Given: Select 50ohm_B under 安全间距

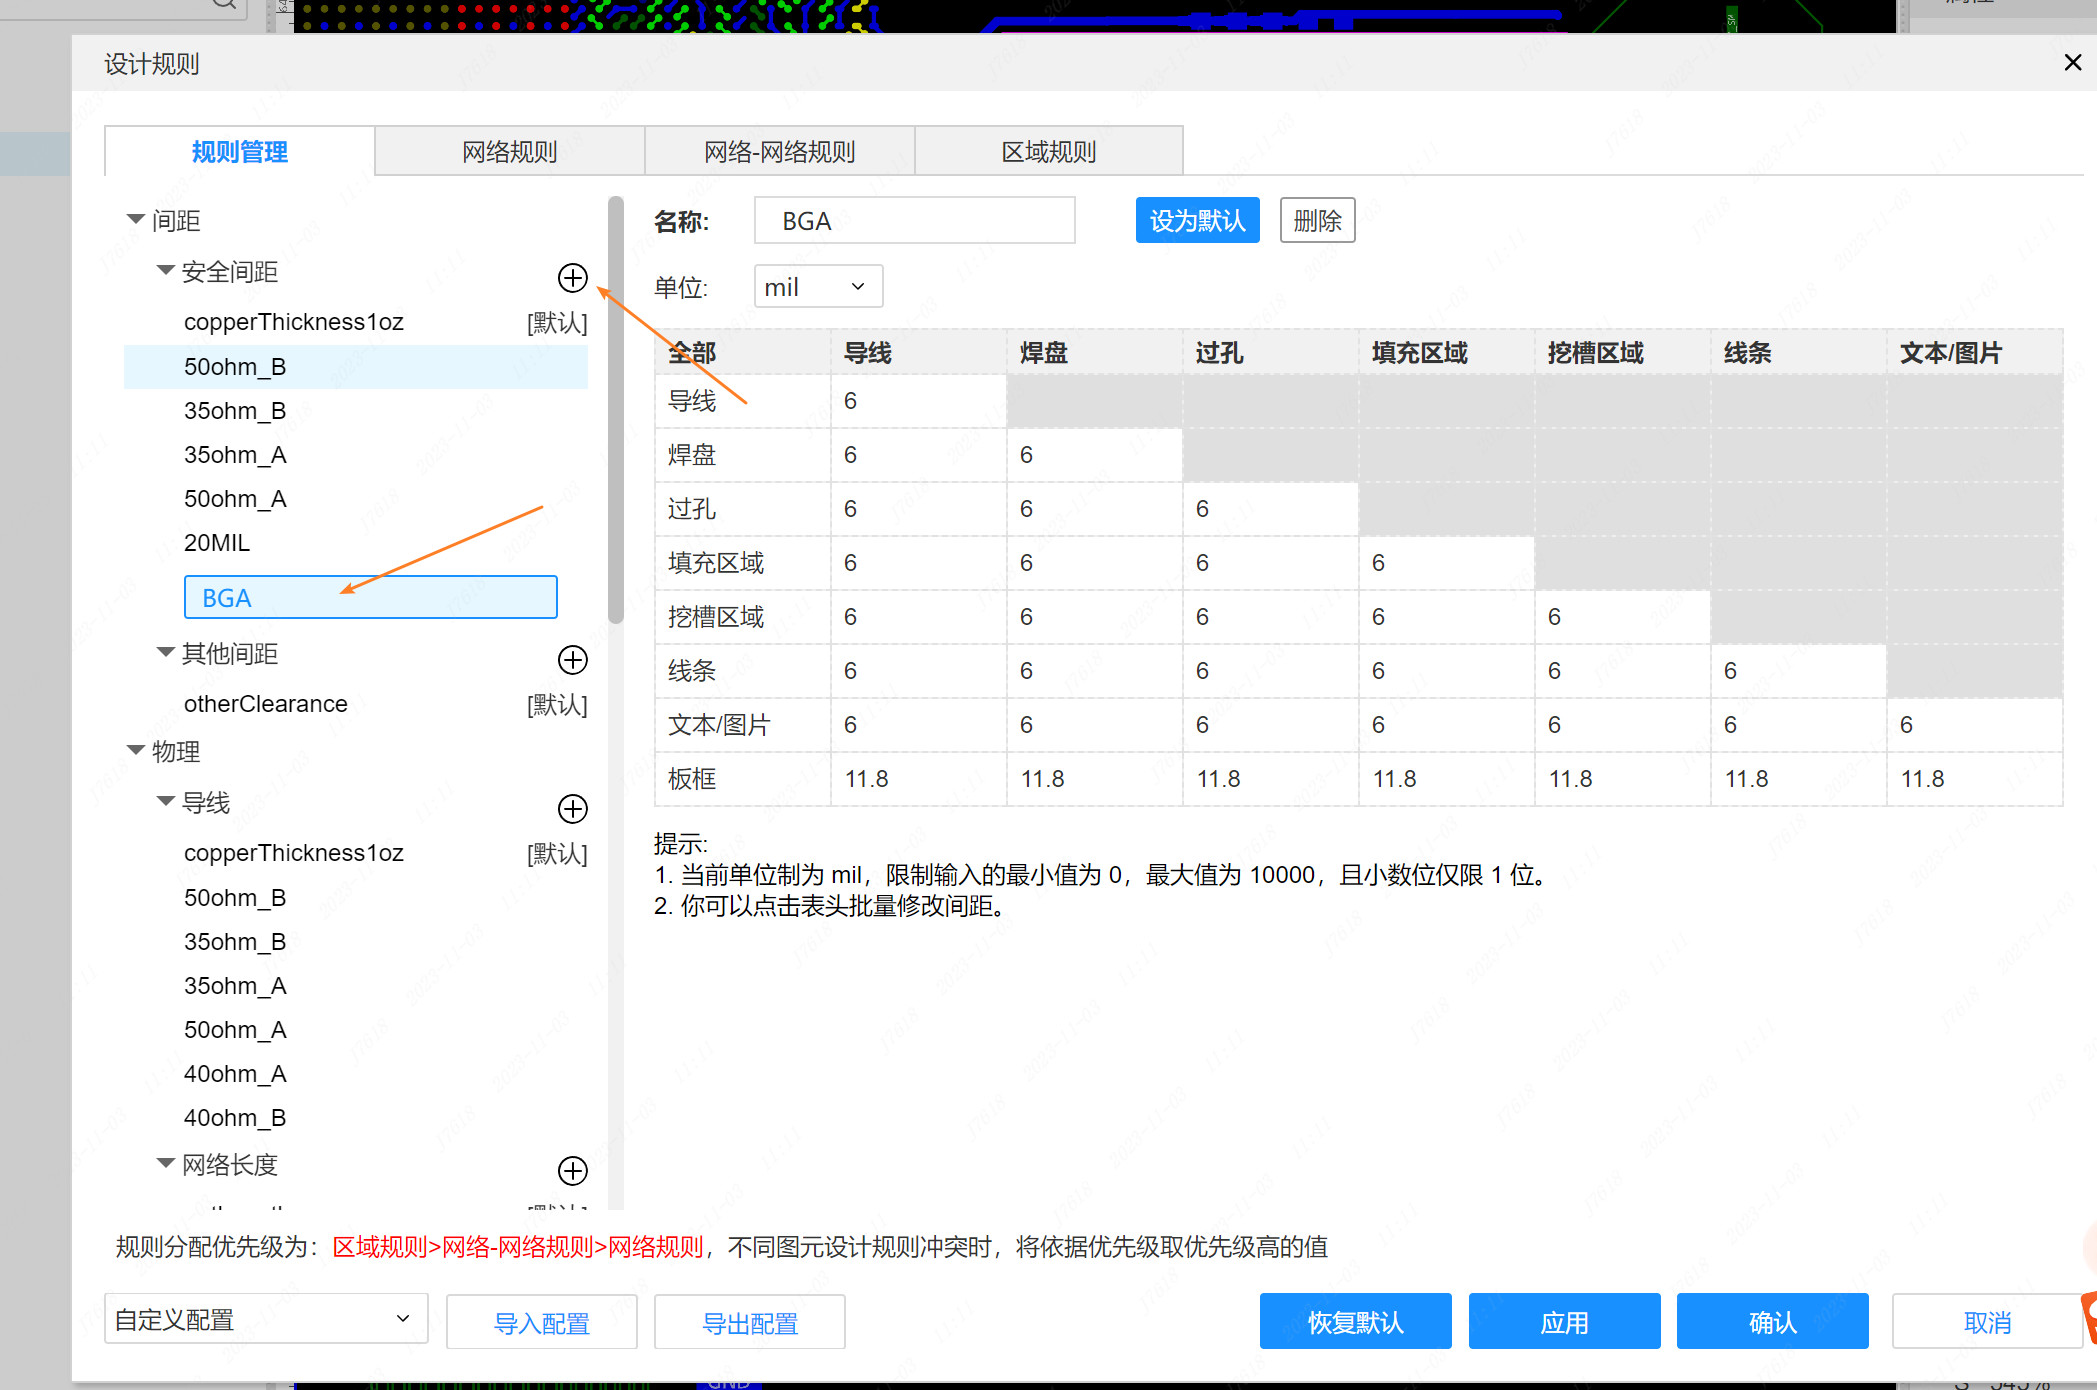Looking at the screenshot, I should point(356,367).
